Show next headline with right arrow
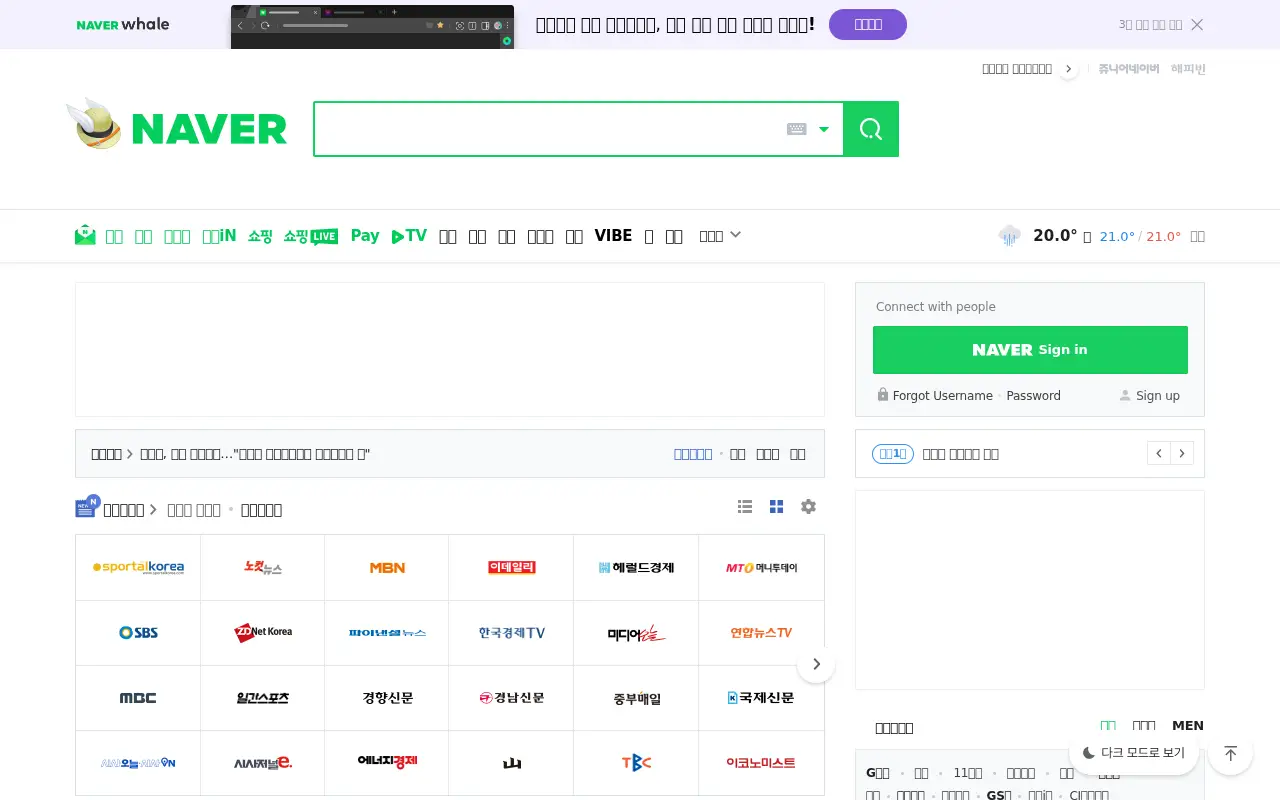The width and height of the screenshot is (1280, 800). point(1182,453)
